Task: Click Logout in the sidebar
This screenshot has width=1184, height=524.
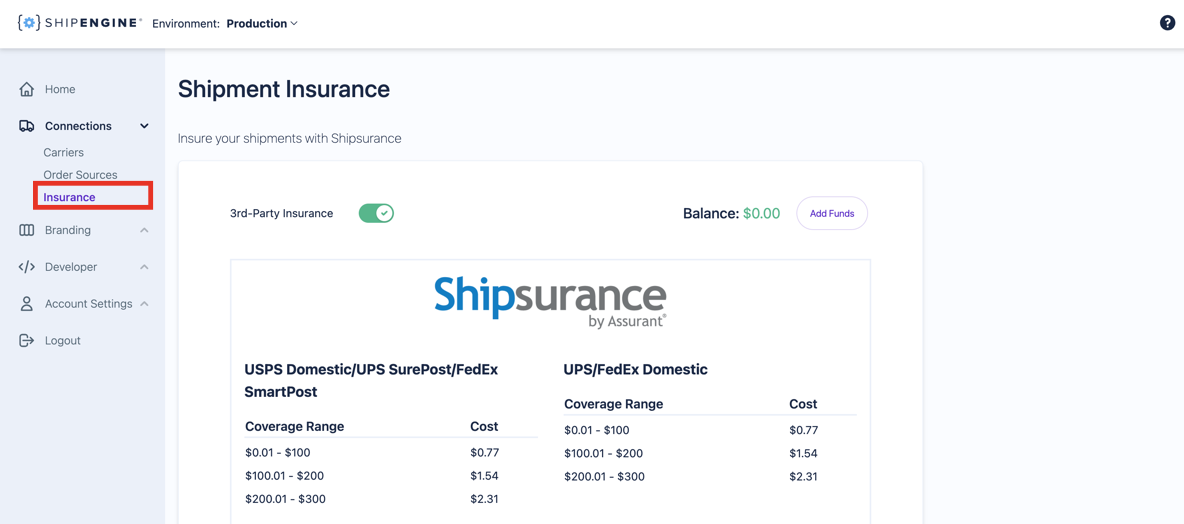Action: [x=63, y=341]
